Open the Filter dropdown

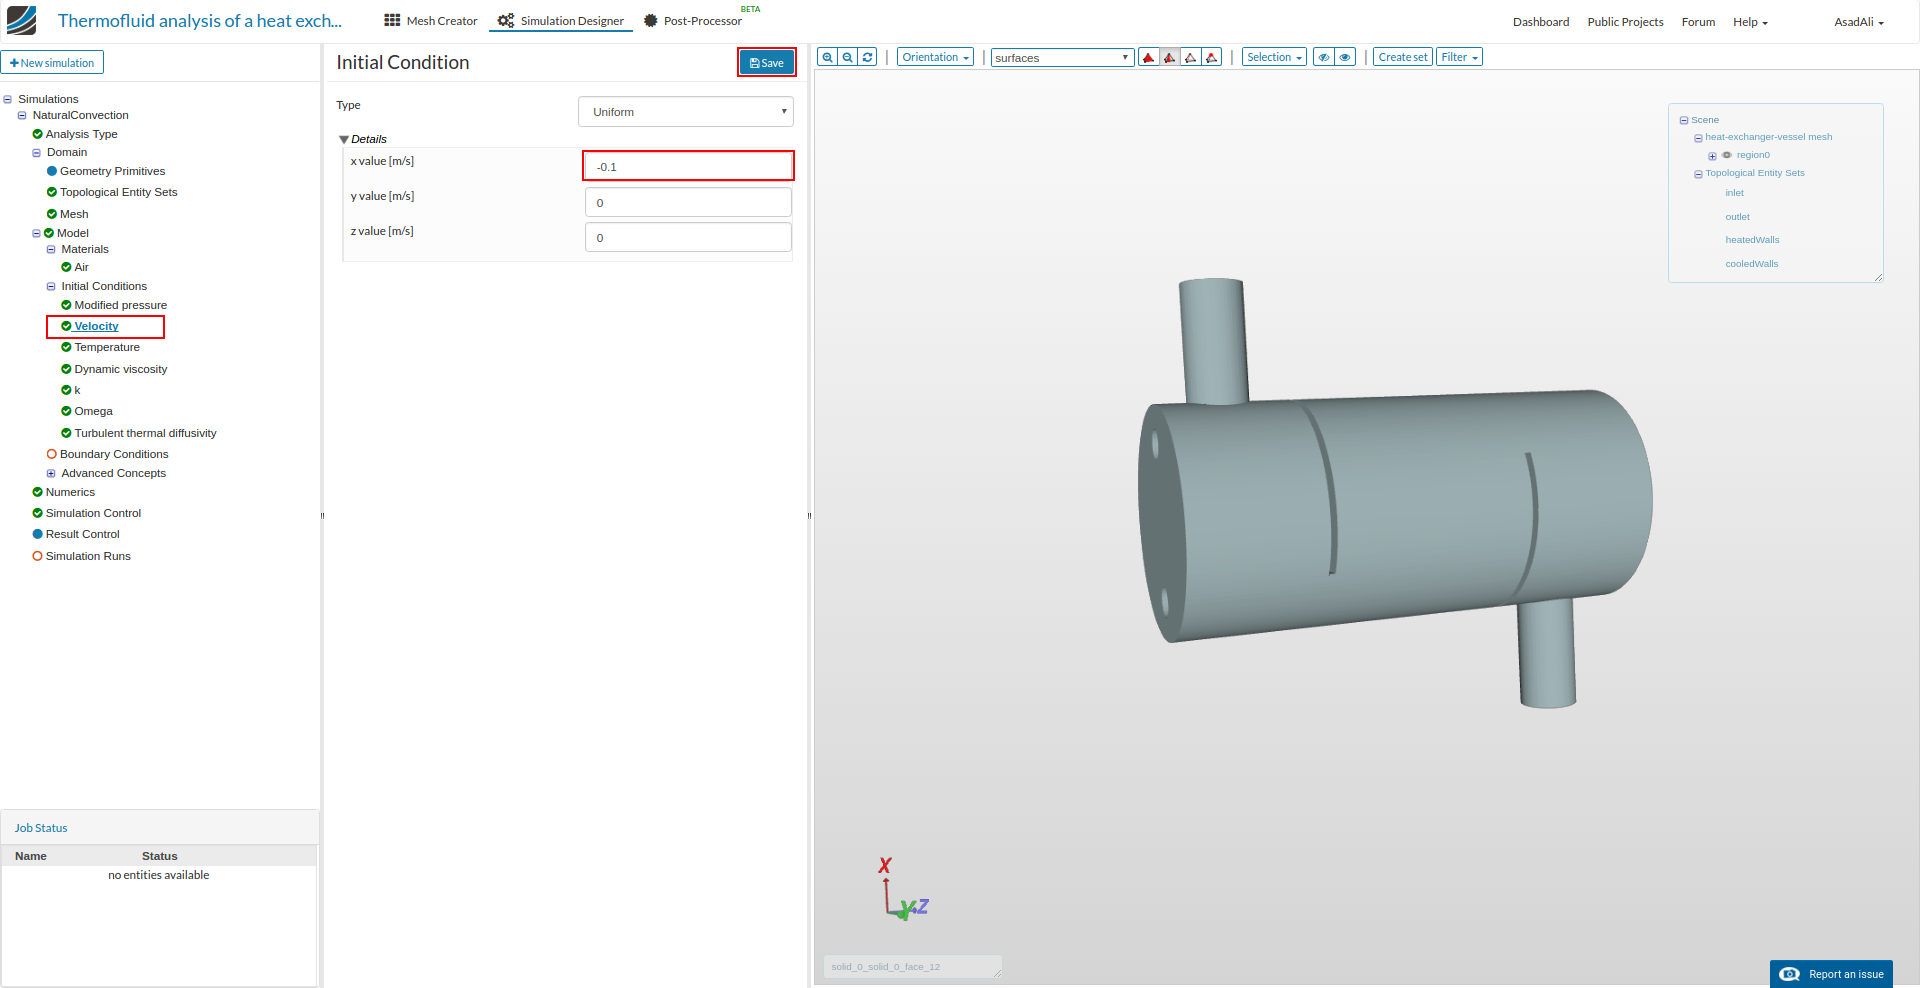(1459, 57)
